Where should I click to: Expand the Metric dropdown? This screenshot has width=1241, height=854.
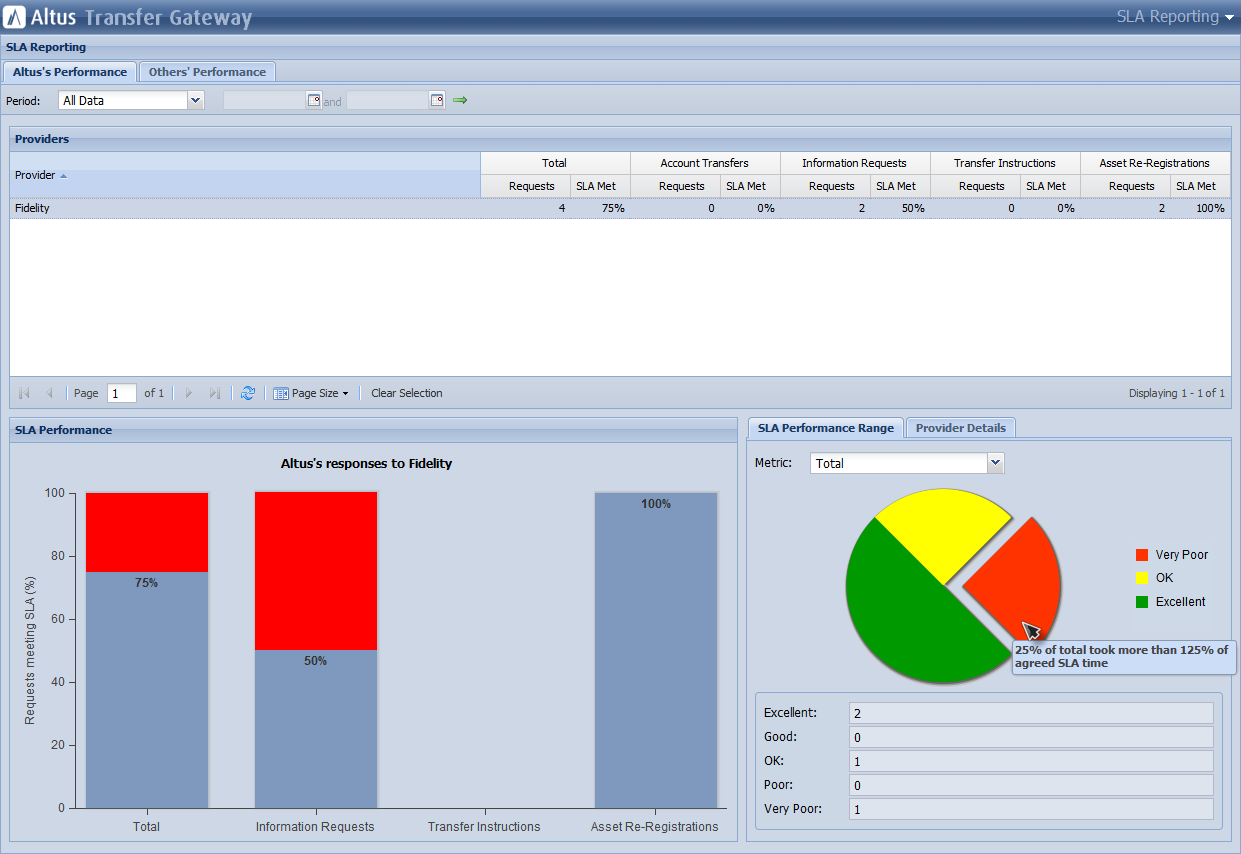click(995, 463)
